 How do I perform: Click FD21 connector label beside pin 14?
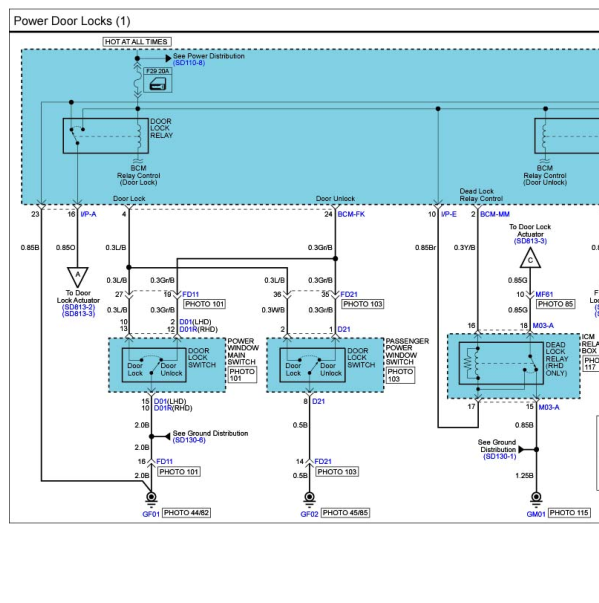point(323,461)
